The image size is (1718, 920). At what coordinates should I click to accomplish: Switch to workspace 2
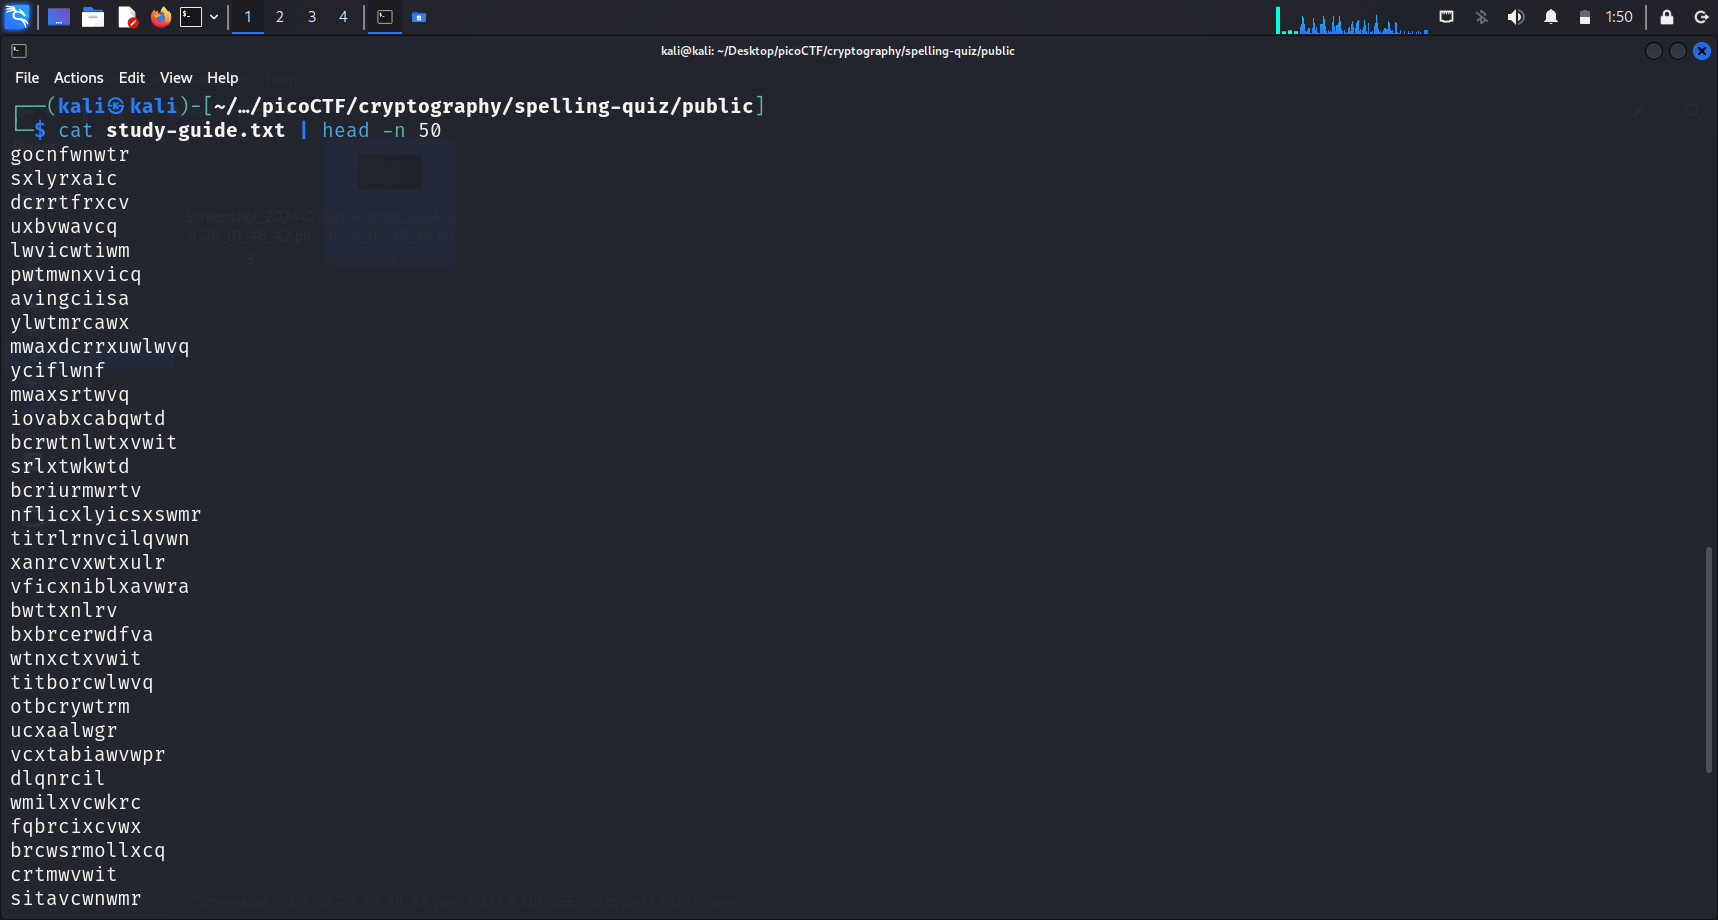[280, 17]
